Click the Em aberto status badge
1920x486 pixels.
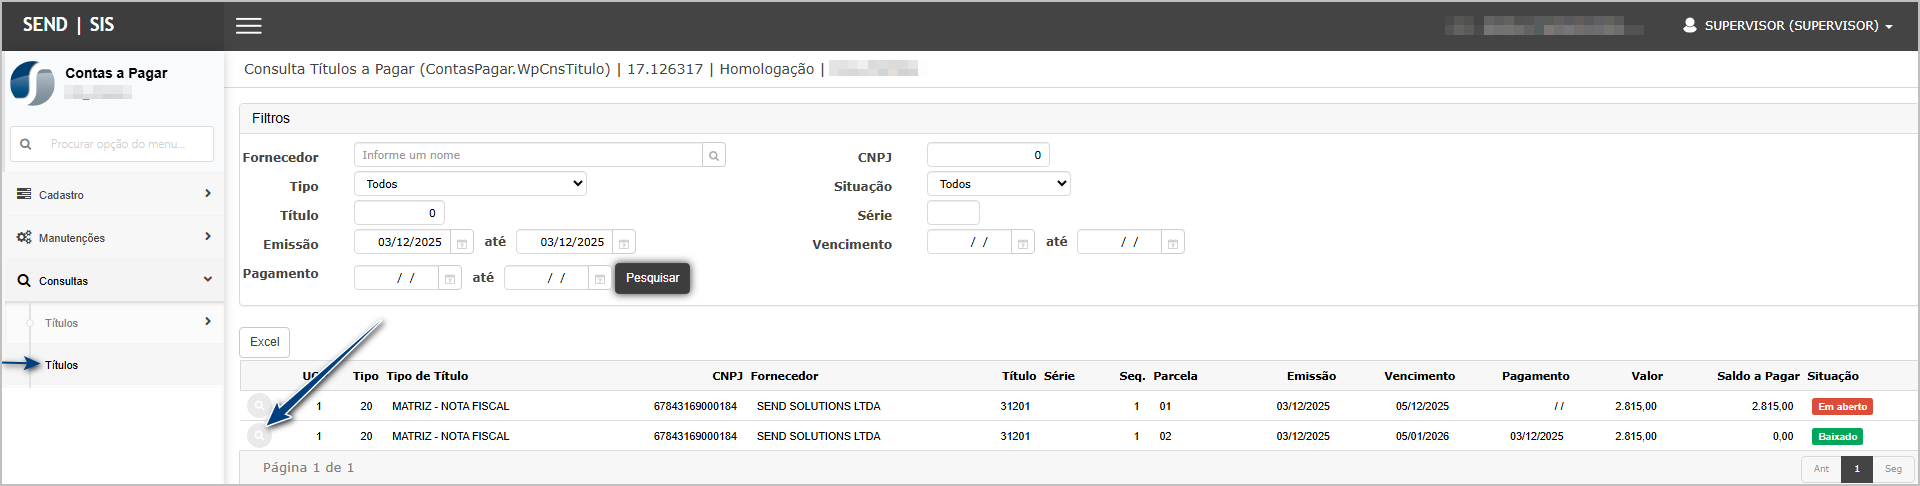pos(1842,407)
